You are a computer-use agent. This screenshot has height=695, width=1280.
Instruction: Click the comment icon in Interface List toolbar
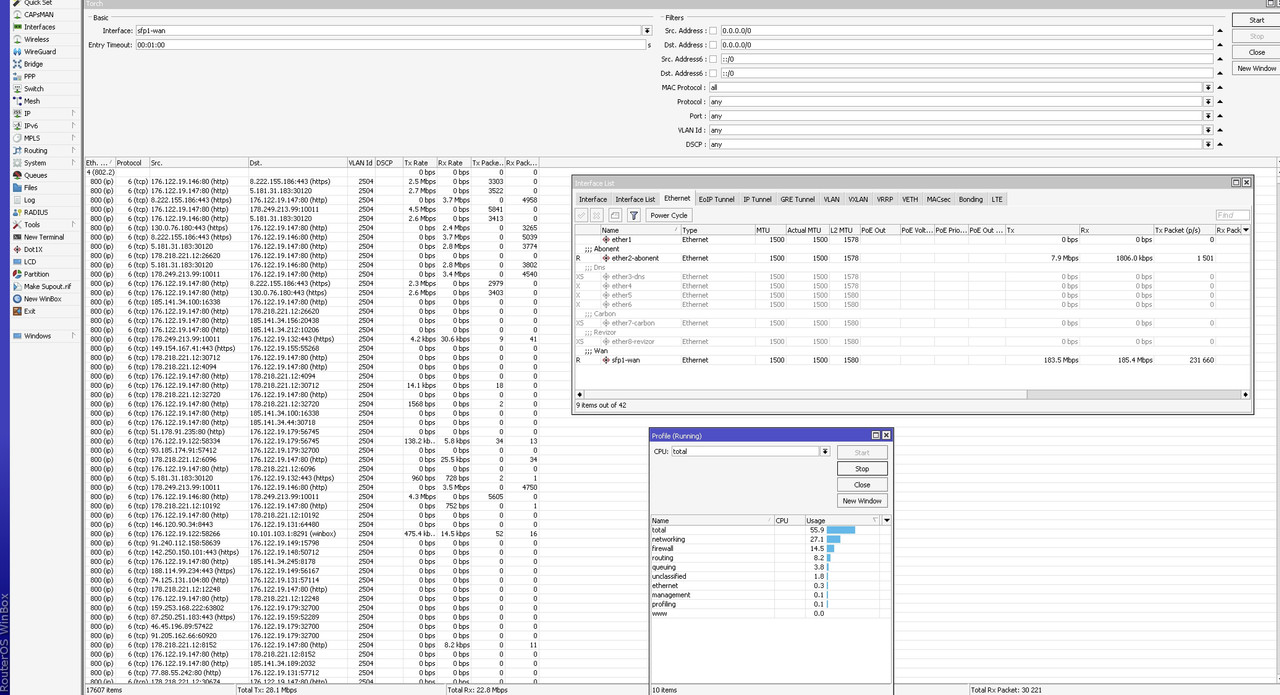(x=614, y=215)
